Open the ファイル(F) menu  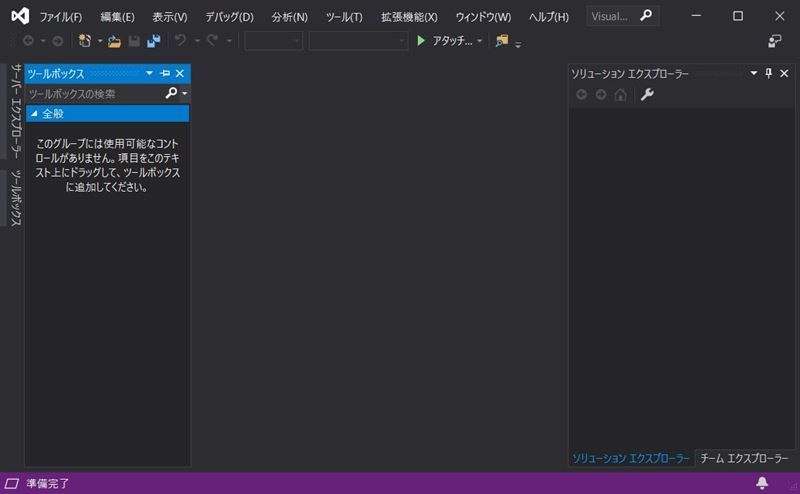[x=61, y=17]
